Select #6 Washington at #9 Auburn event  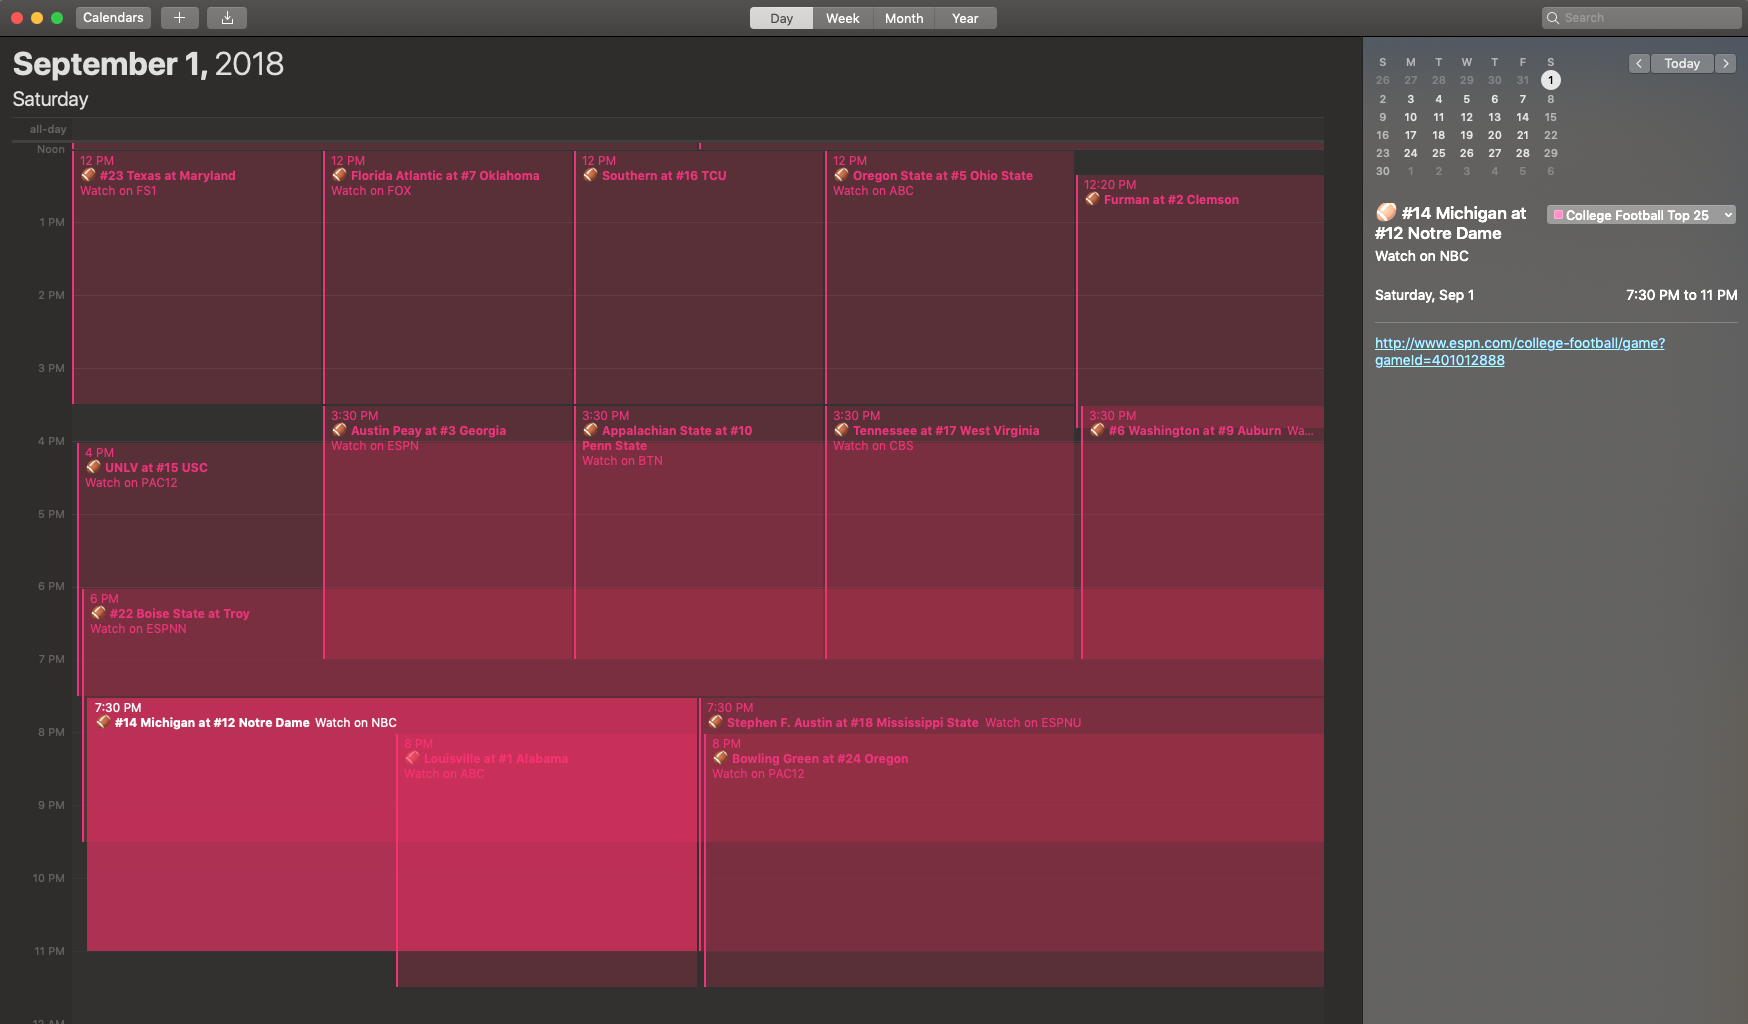[x=1202, y=532]
